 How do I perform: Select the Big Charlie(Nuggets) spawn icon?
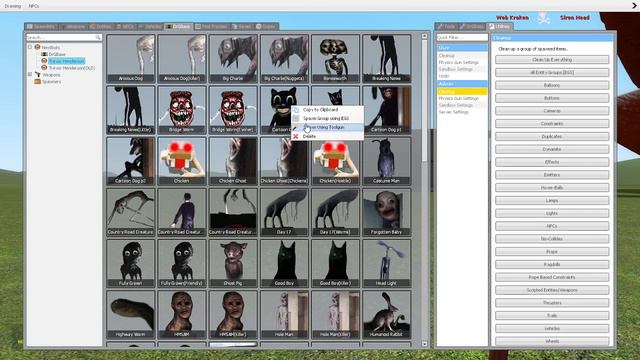[x=284, y=58]
